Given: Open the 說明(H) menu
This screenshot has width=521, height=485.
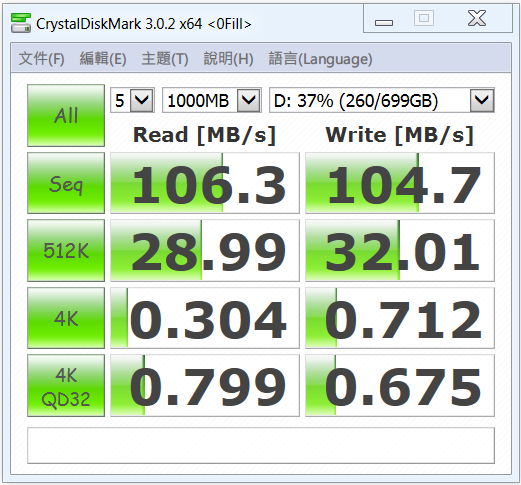Looking at the screenshot, I should pyautogui.click(x=228, y=59).
